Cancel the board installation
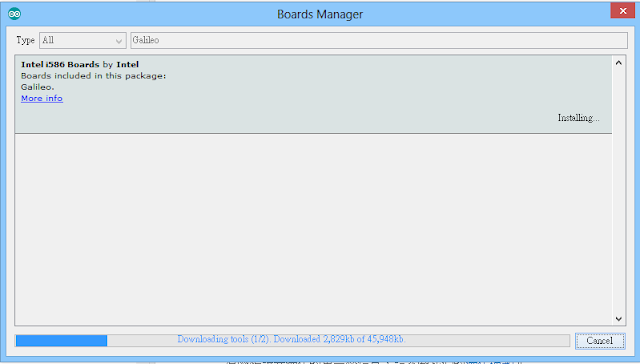The height and width of the screenshot is (364, 640). [x=600, y=341]
